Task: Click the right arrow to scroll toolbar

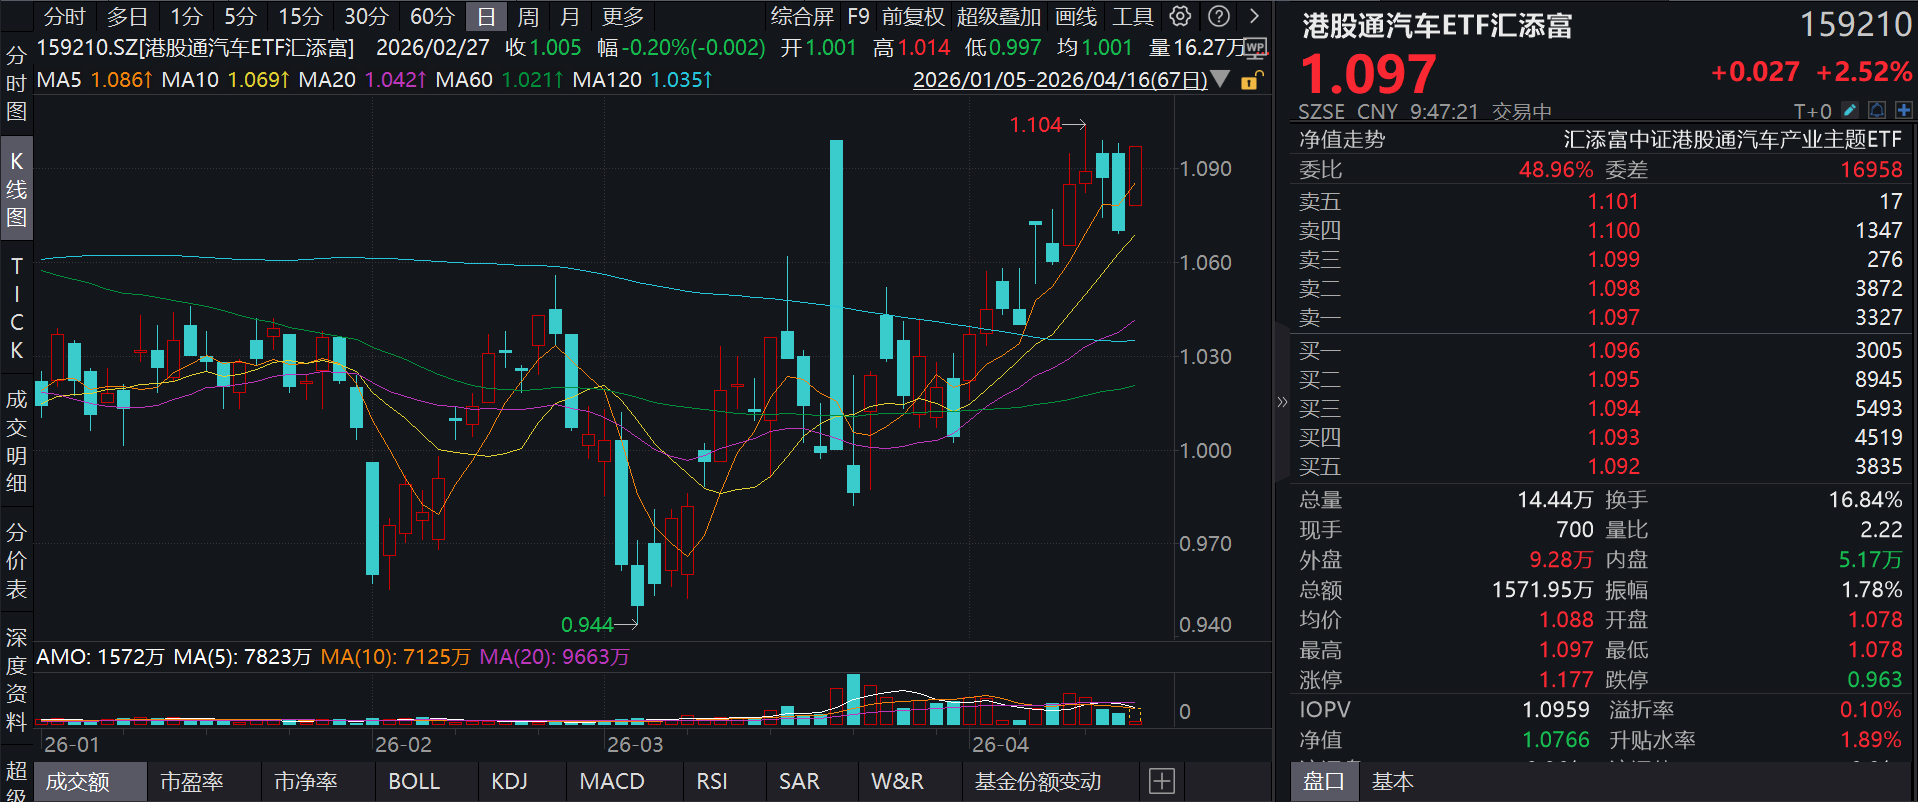Action: click(1254, 16)
